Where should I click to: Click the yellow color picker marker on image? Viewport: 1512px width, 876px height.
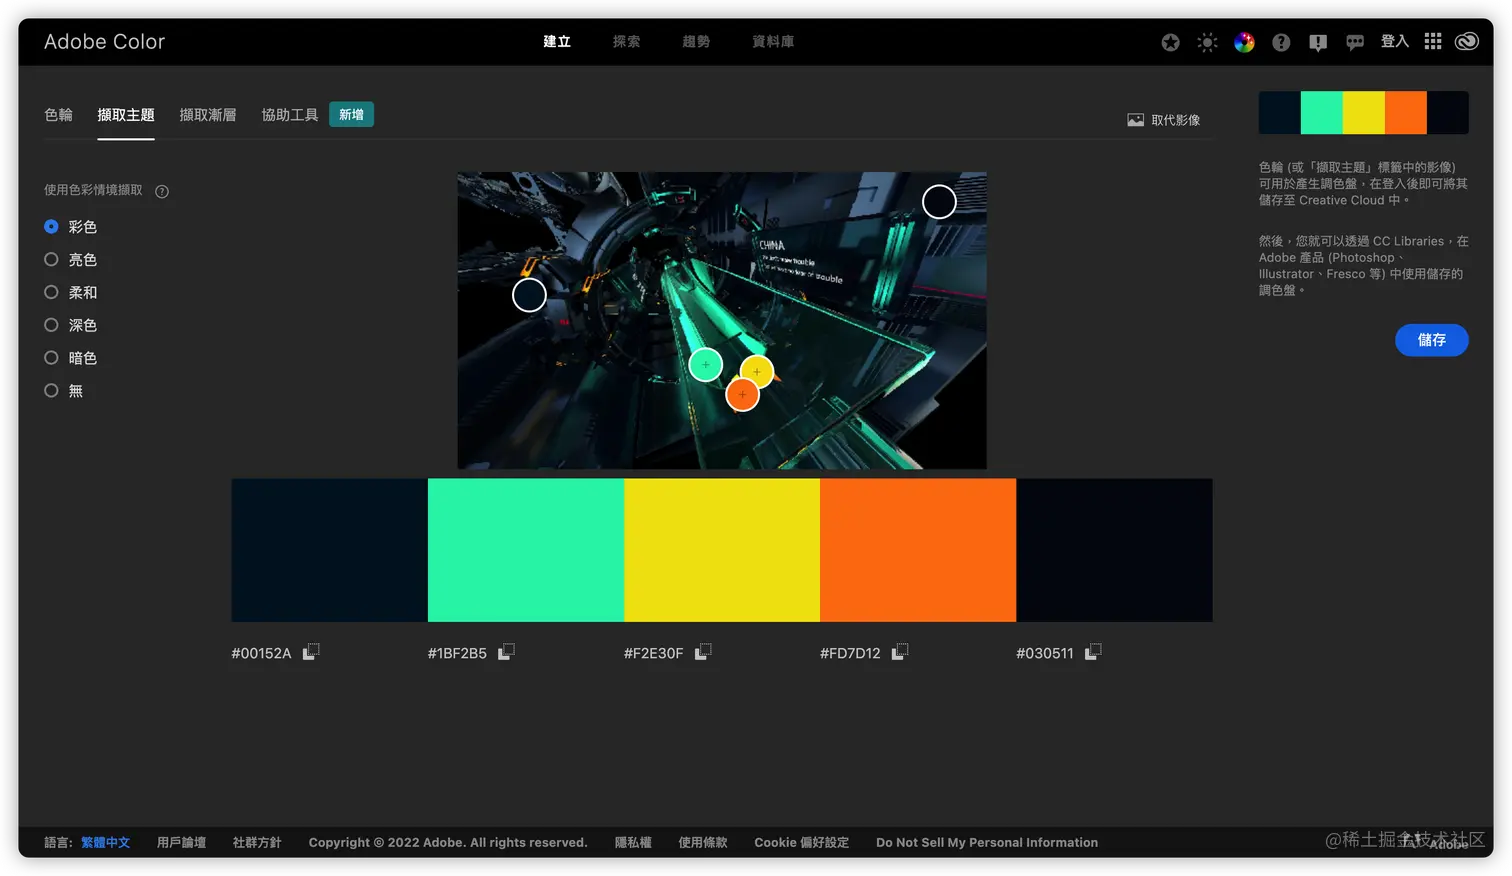point(757,372)
